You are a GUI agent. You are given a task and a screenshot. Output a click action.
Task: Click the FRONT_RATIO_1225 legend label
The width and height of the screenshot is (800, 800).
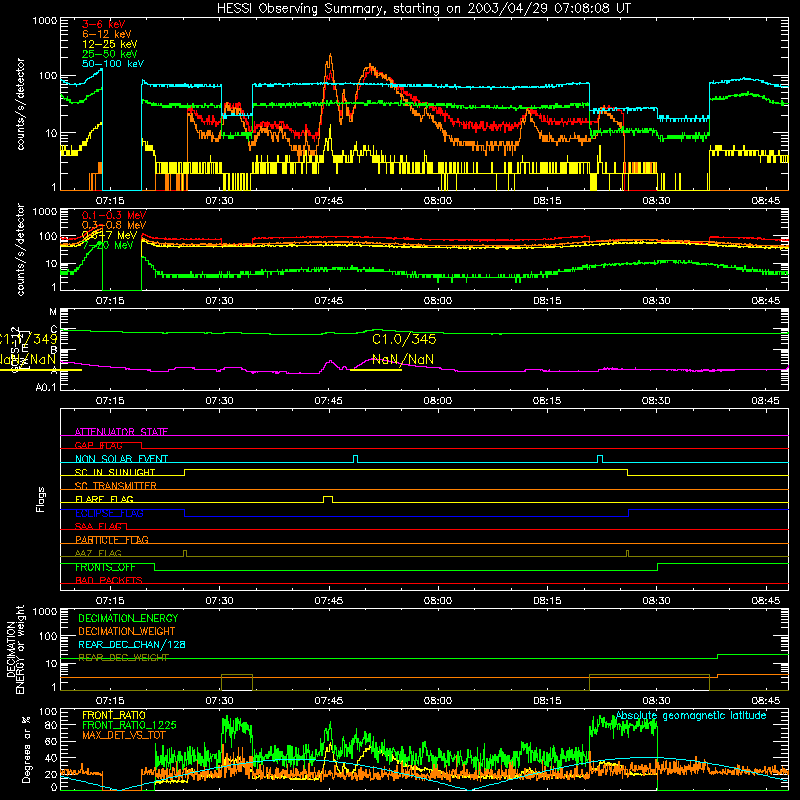129,725
